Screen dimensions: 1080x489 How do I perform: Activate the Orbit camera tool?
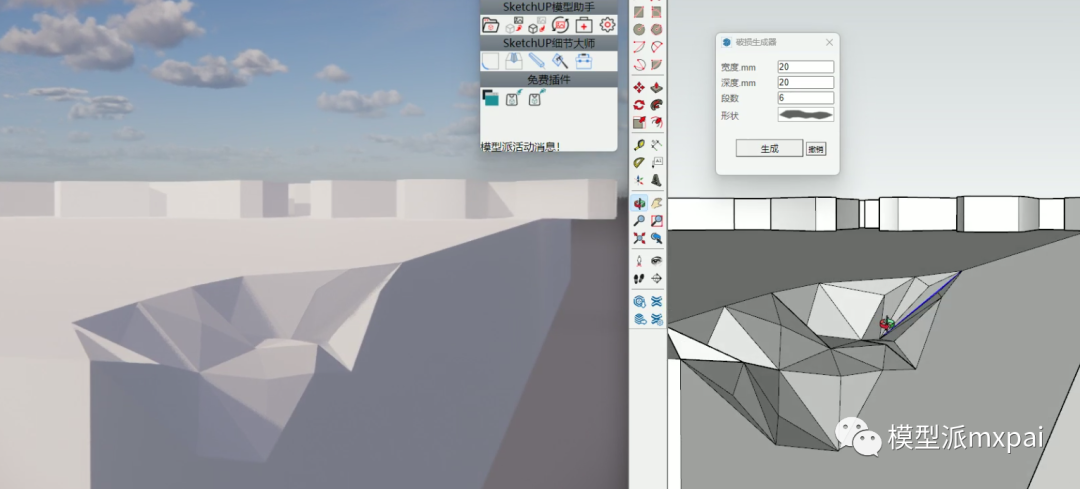click(x=638, y=204)
